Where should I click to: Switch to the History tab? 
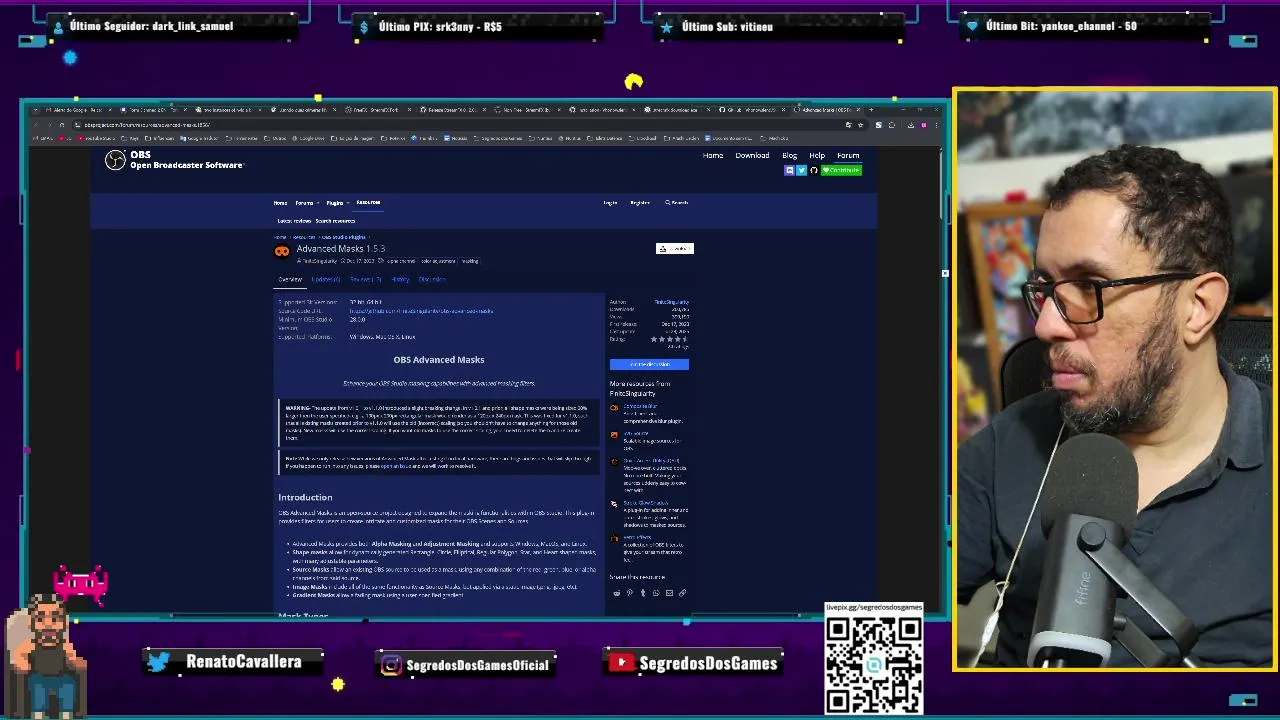click(401, 279)
